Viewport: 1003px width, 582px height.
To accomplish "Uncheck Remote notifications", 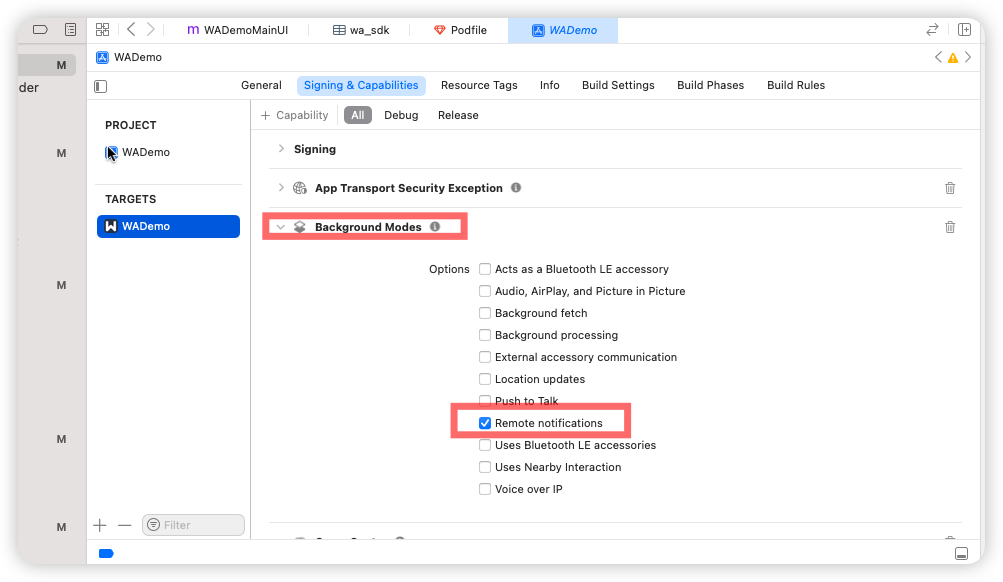I will point(485,423).
